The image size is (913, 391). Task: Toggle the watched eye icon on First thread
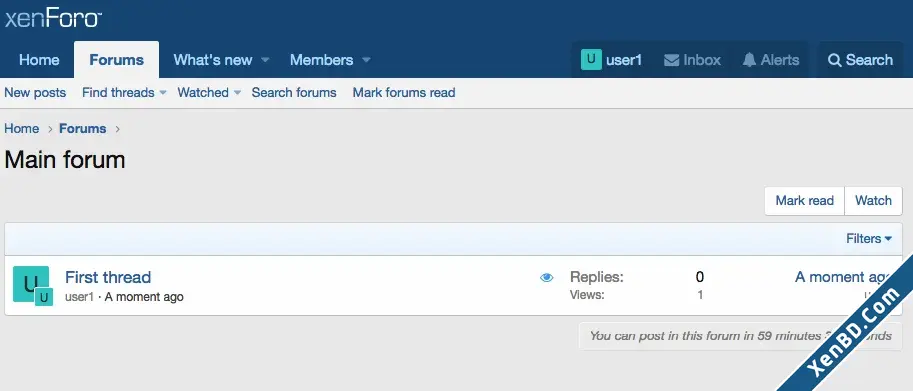point(546,278)
